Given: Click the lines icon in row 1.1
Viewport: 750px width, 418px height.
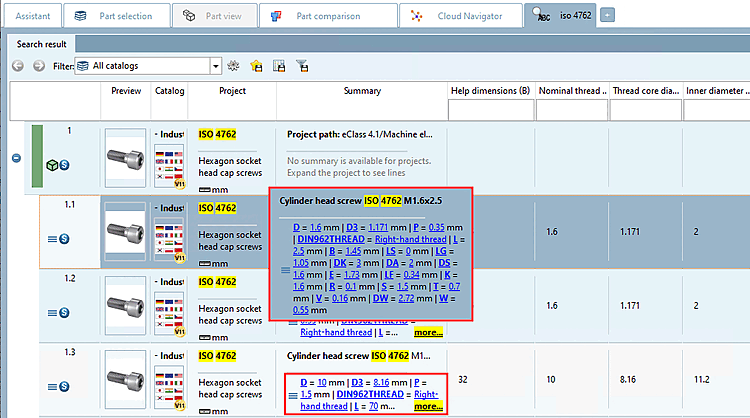Looking at the screenshot, I should coord(52,239).
